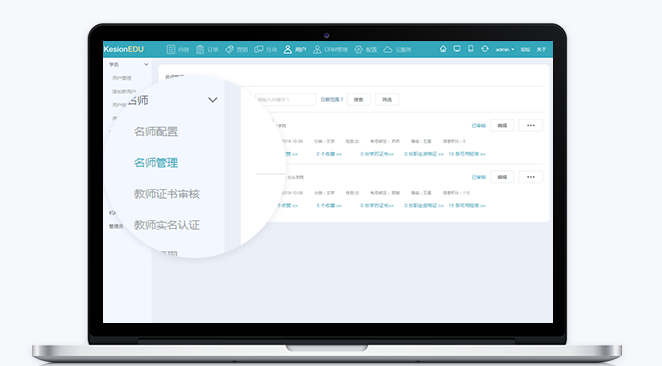Select the 用户 user icon in top bar

pyautogui.click(x=288, y=49)
